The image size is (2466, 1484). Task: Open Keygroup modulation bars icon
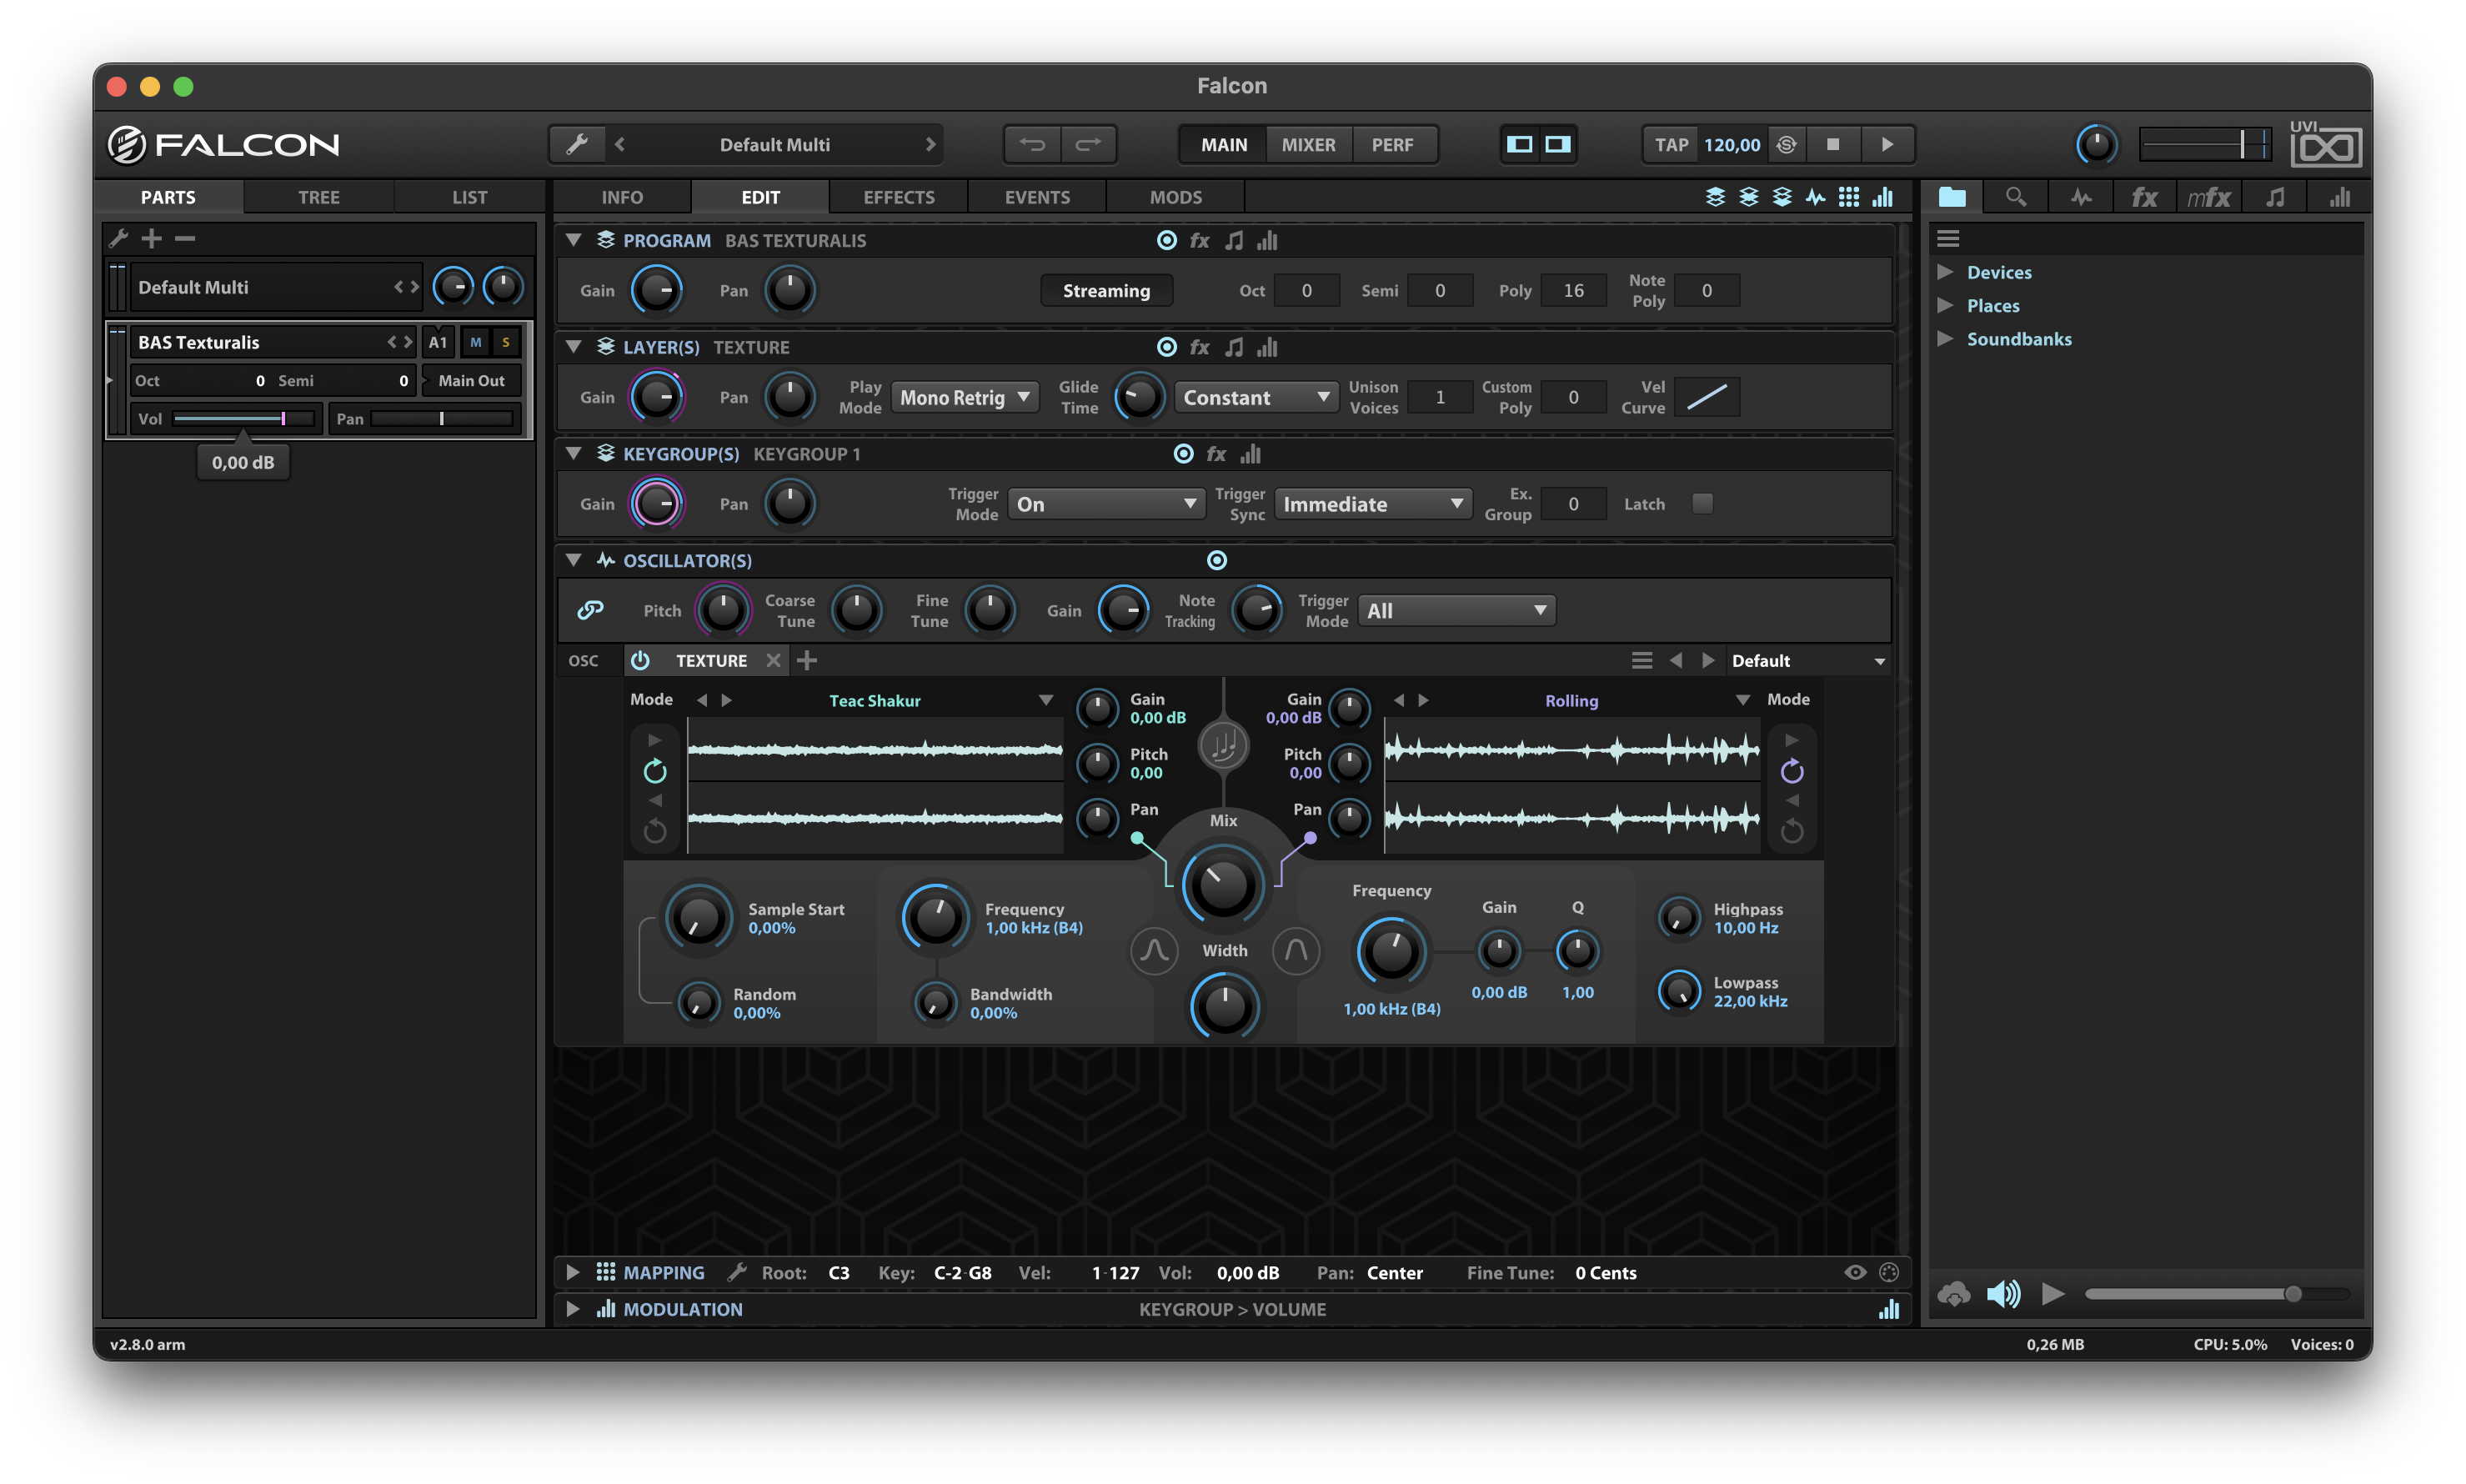click(1250, 454)
